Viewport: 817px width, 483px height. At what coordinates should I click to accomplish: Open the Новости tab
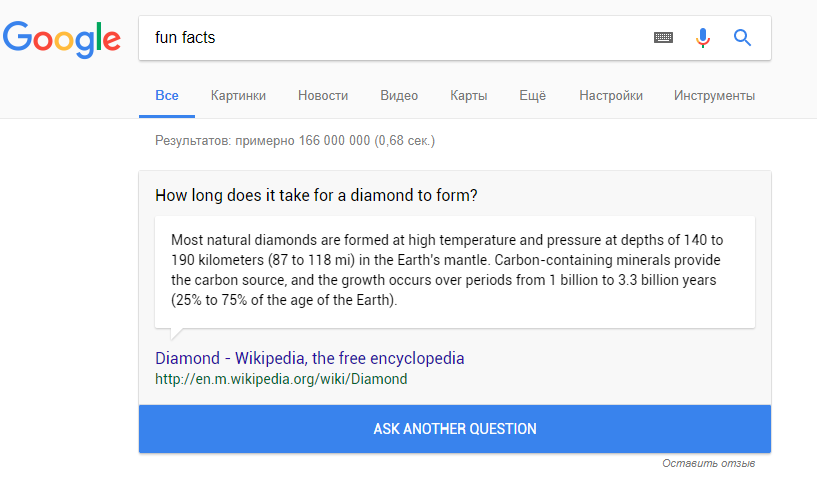click(323, 96)
